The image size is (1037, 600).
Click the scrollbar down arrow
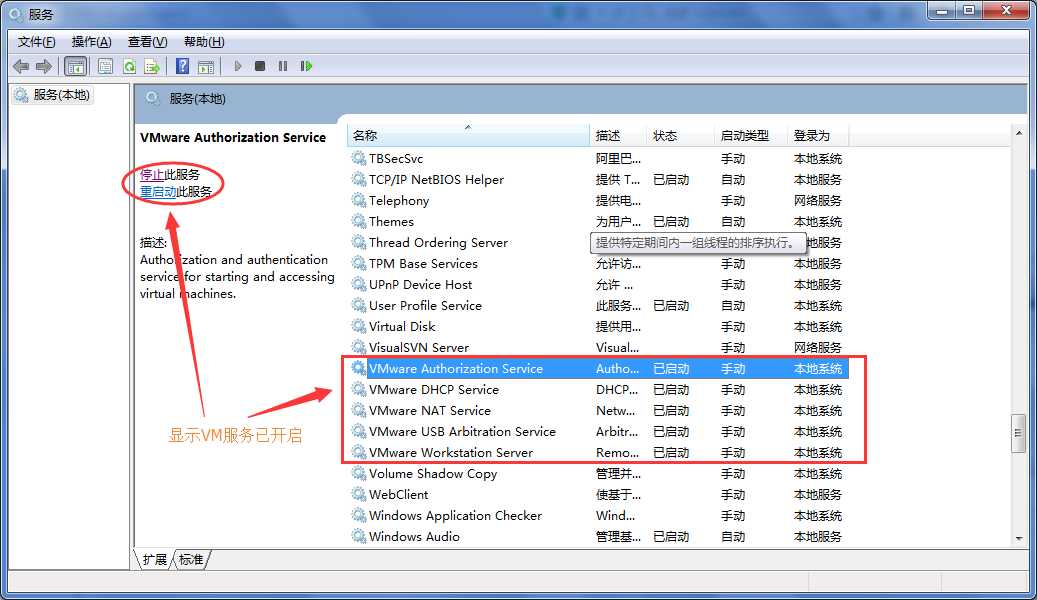[1018, 538]
